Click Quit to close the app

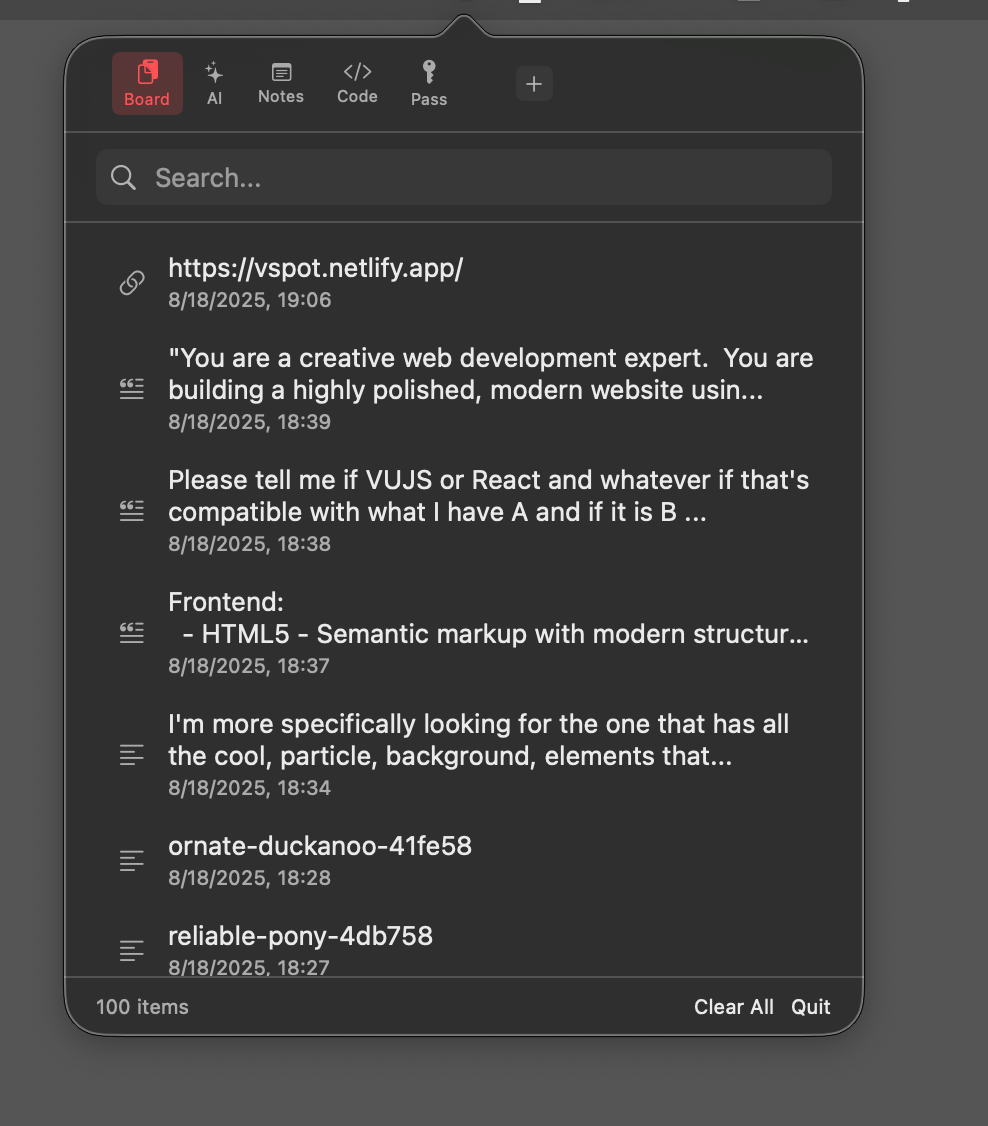810,1007
